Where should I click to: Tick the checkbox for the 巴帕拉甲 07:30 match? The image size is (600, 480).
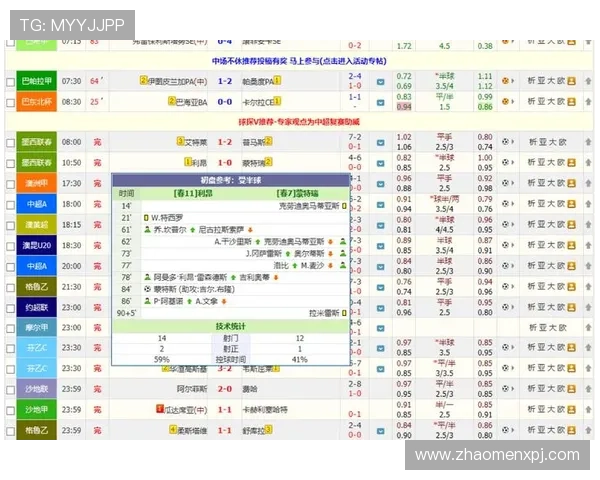click(11, 82)
